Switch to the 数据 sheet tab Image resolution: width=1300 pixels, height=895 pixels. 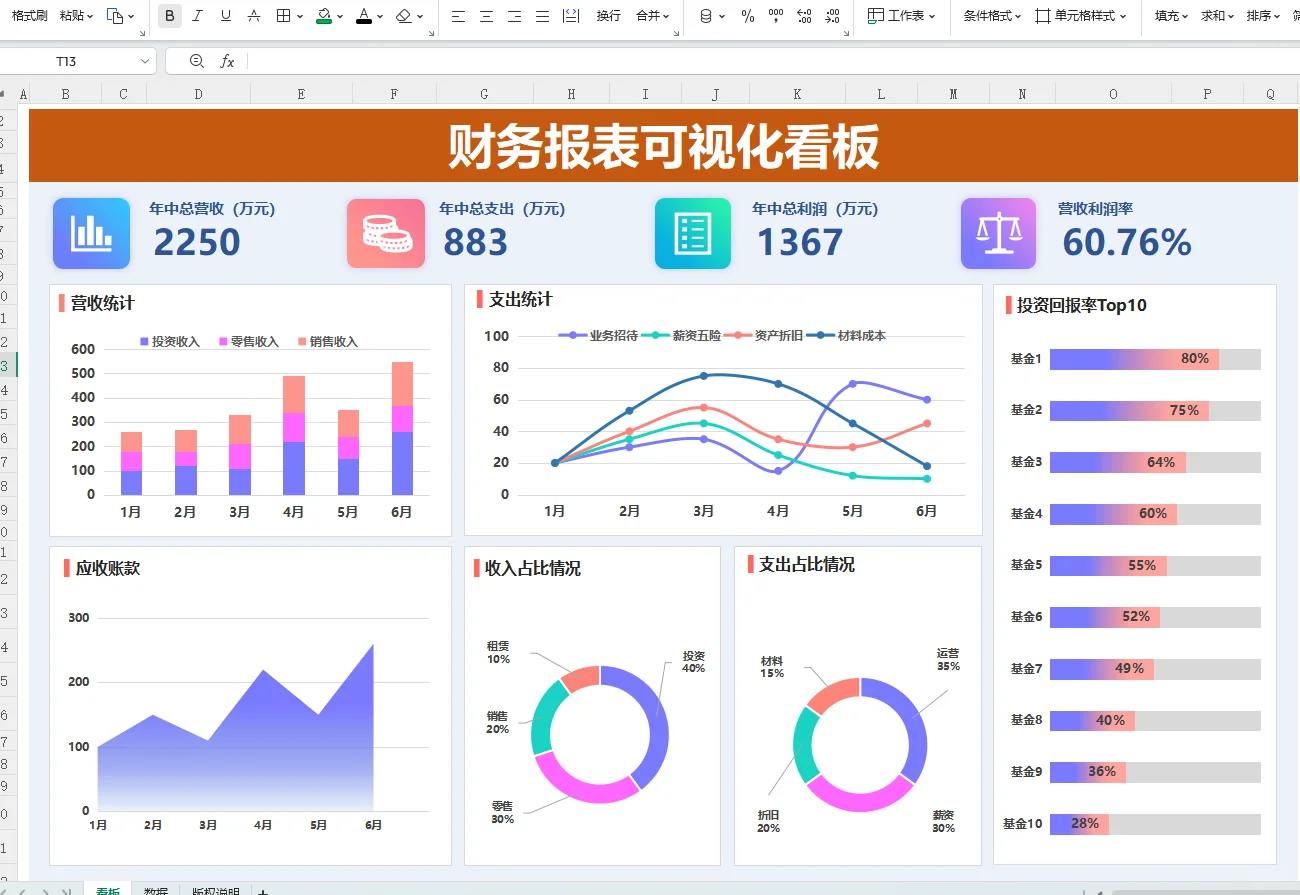pyautogui.click(x=155, y=890)
